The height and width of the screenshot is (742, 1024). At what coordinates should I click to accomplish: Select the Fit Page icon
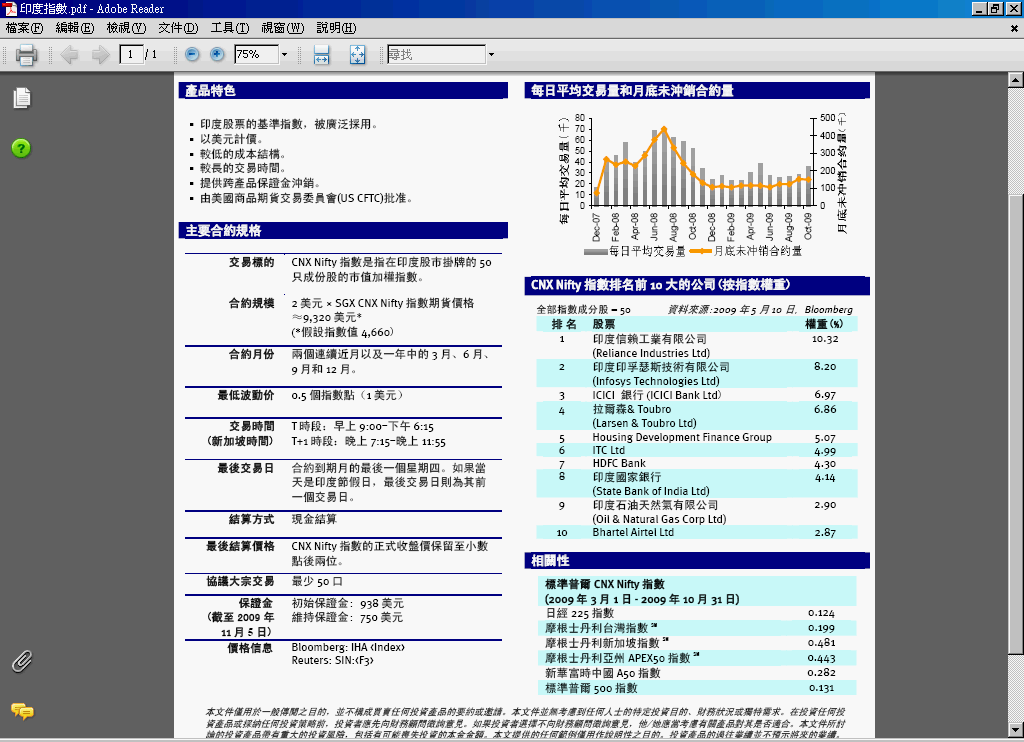pyautogui.click(x=357, y=55)
